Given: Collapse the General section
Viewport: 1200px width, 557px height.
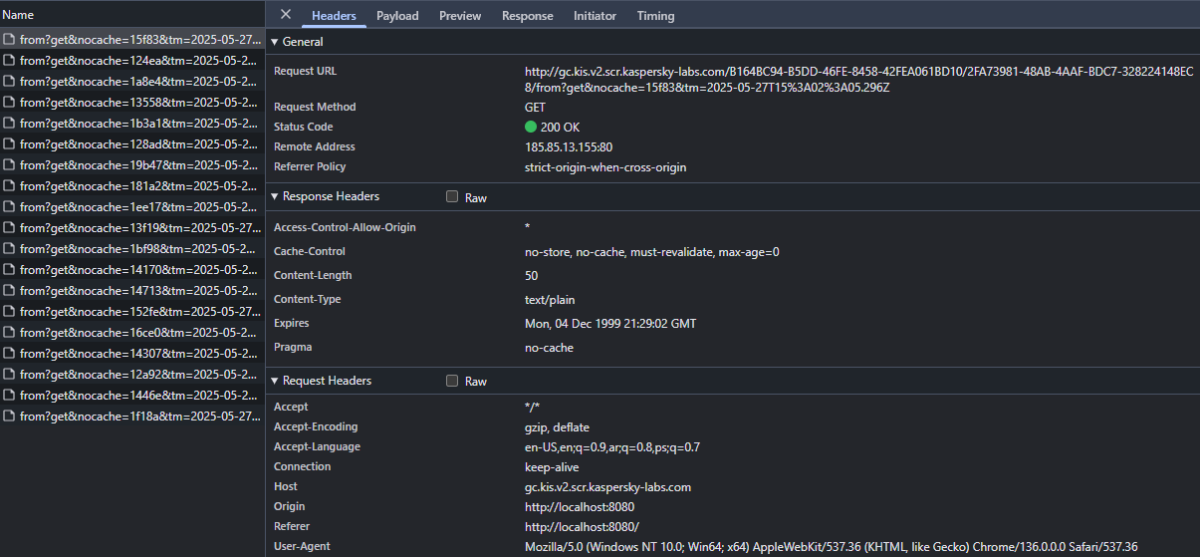Looking at the screenshot, I should pyautogui.click(x=275, y=42).
